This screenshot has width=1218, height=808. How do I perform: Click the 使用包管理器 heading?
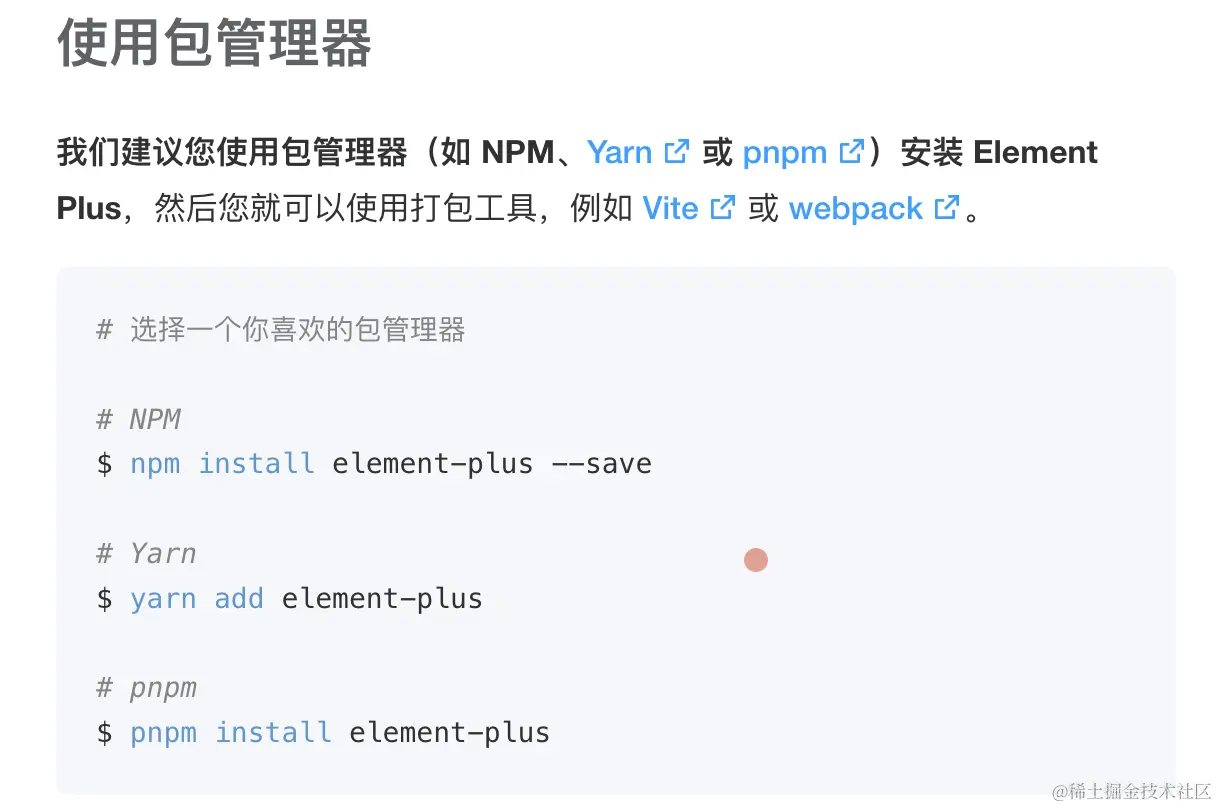(215, 43)
